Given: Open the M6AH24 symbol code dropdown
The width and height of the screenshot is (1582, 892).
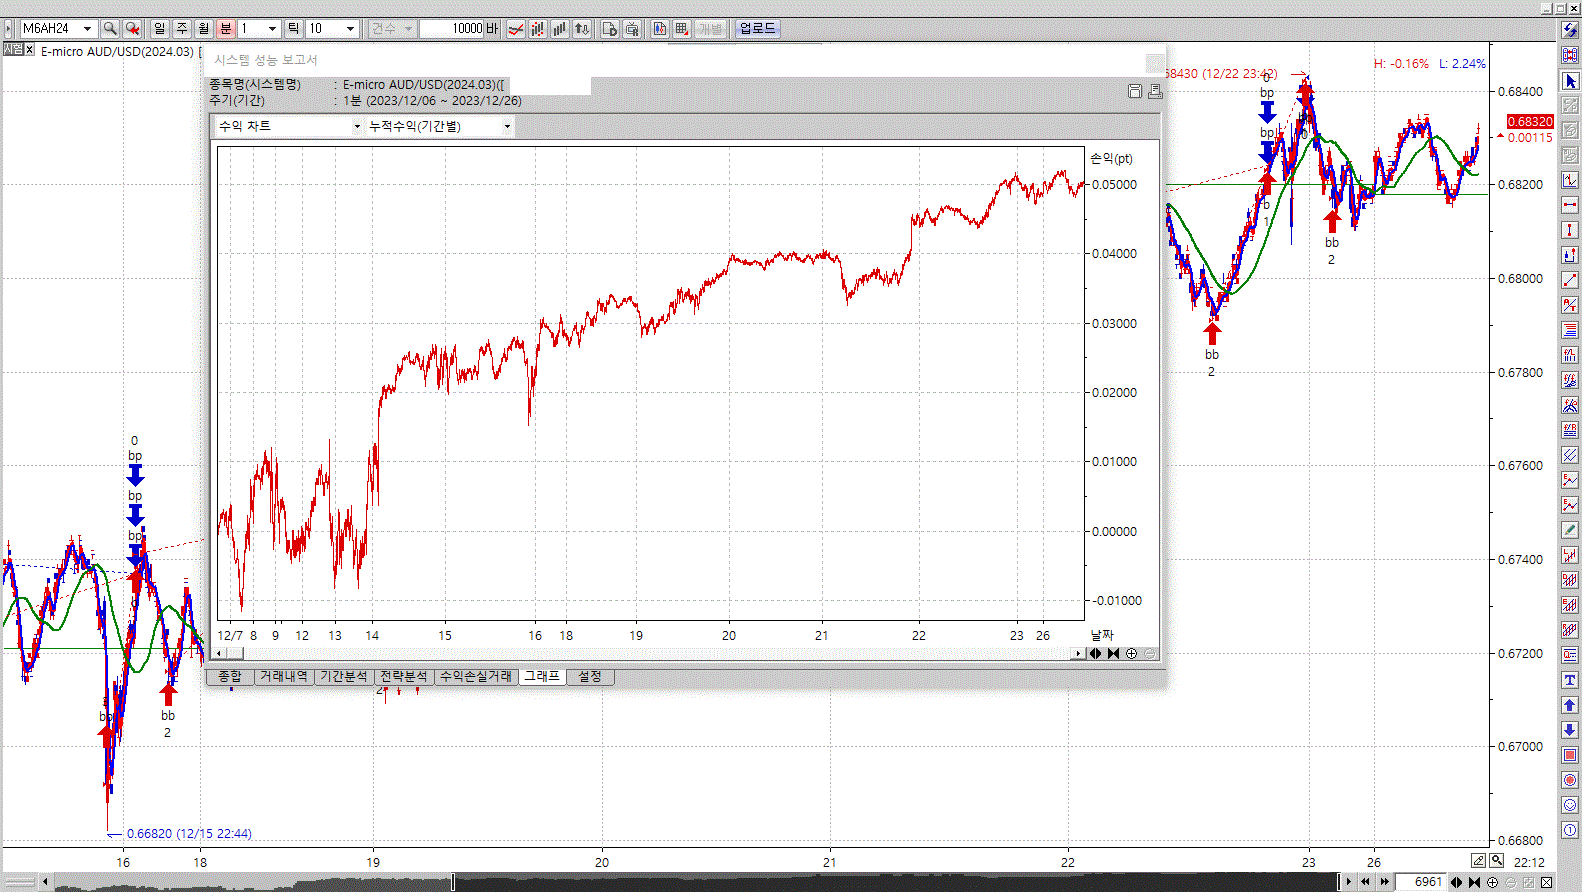Looking at the screenshot, I should (87, 29).
